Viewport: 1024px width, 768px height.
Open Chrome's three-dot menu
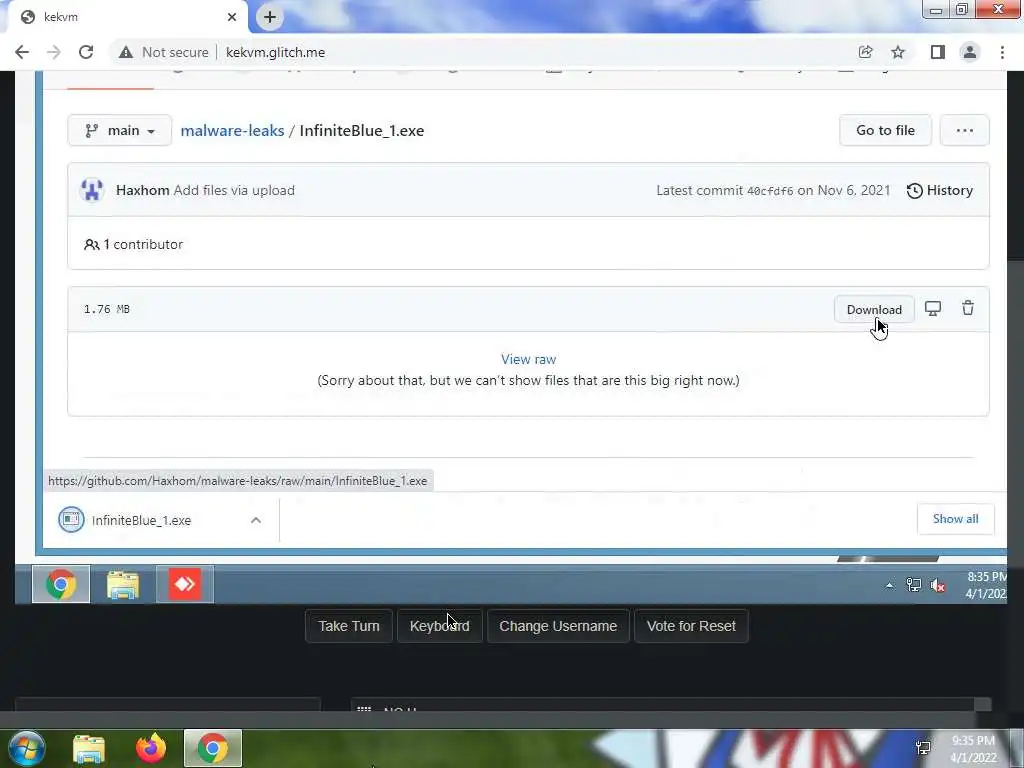[x=1002, y=52]
